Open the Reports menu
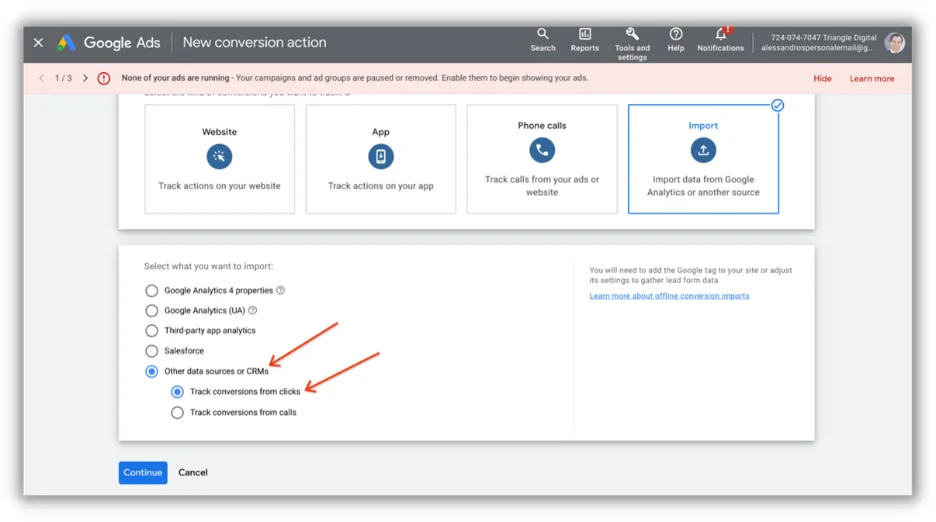 point(584,39)
